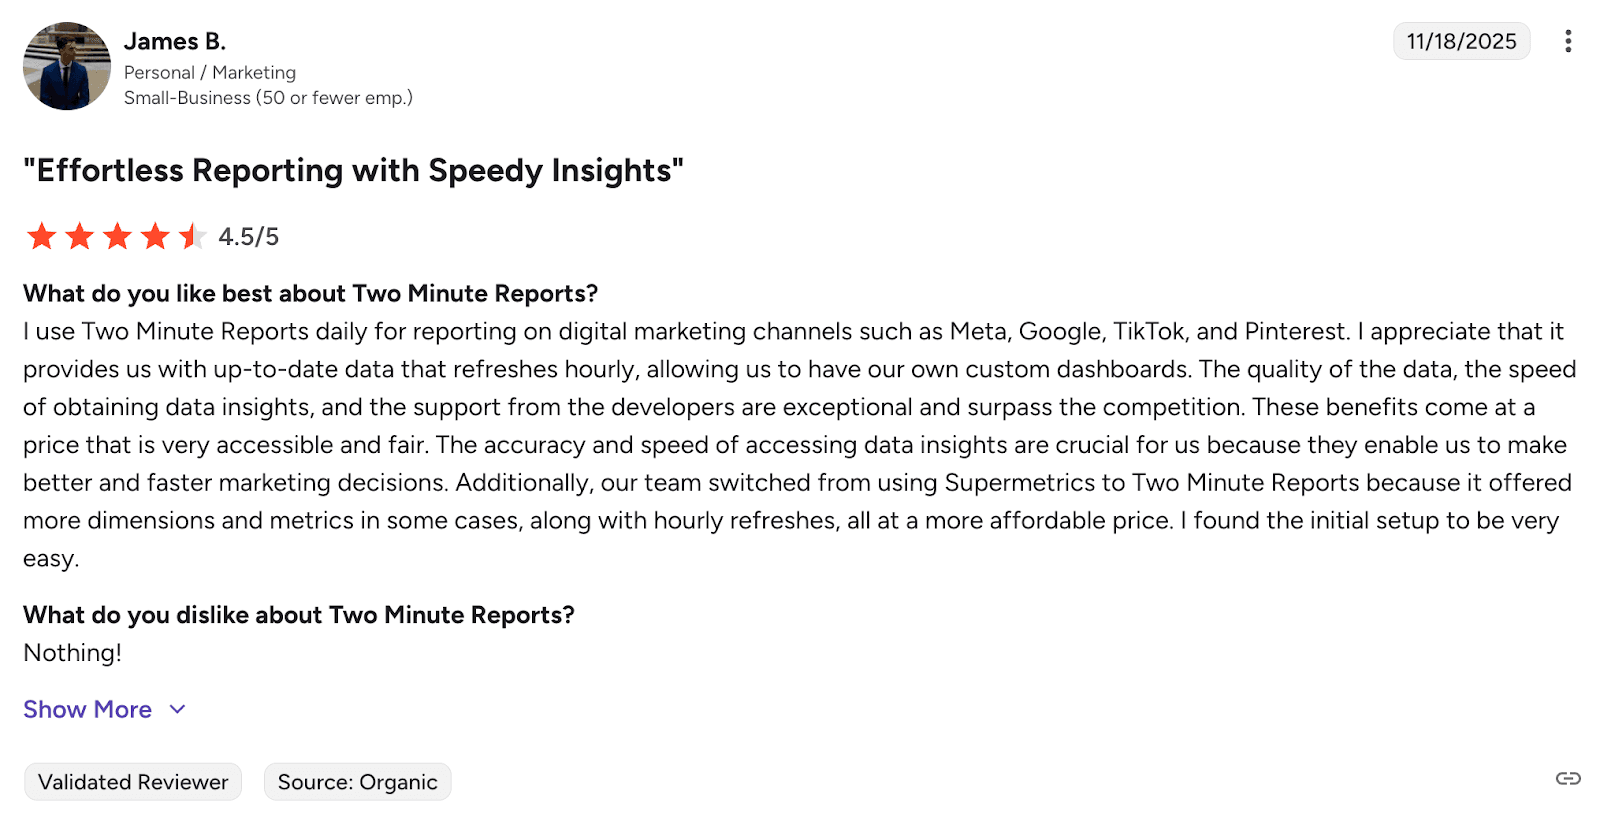Click the fourth red rating star
1600x821 pixels.
[x=155, y=237]
